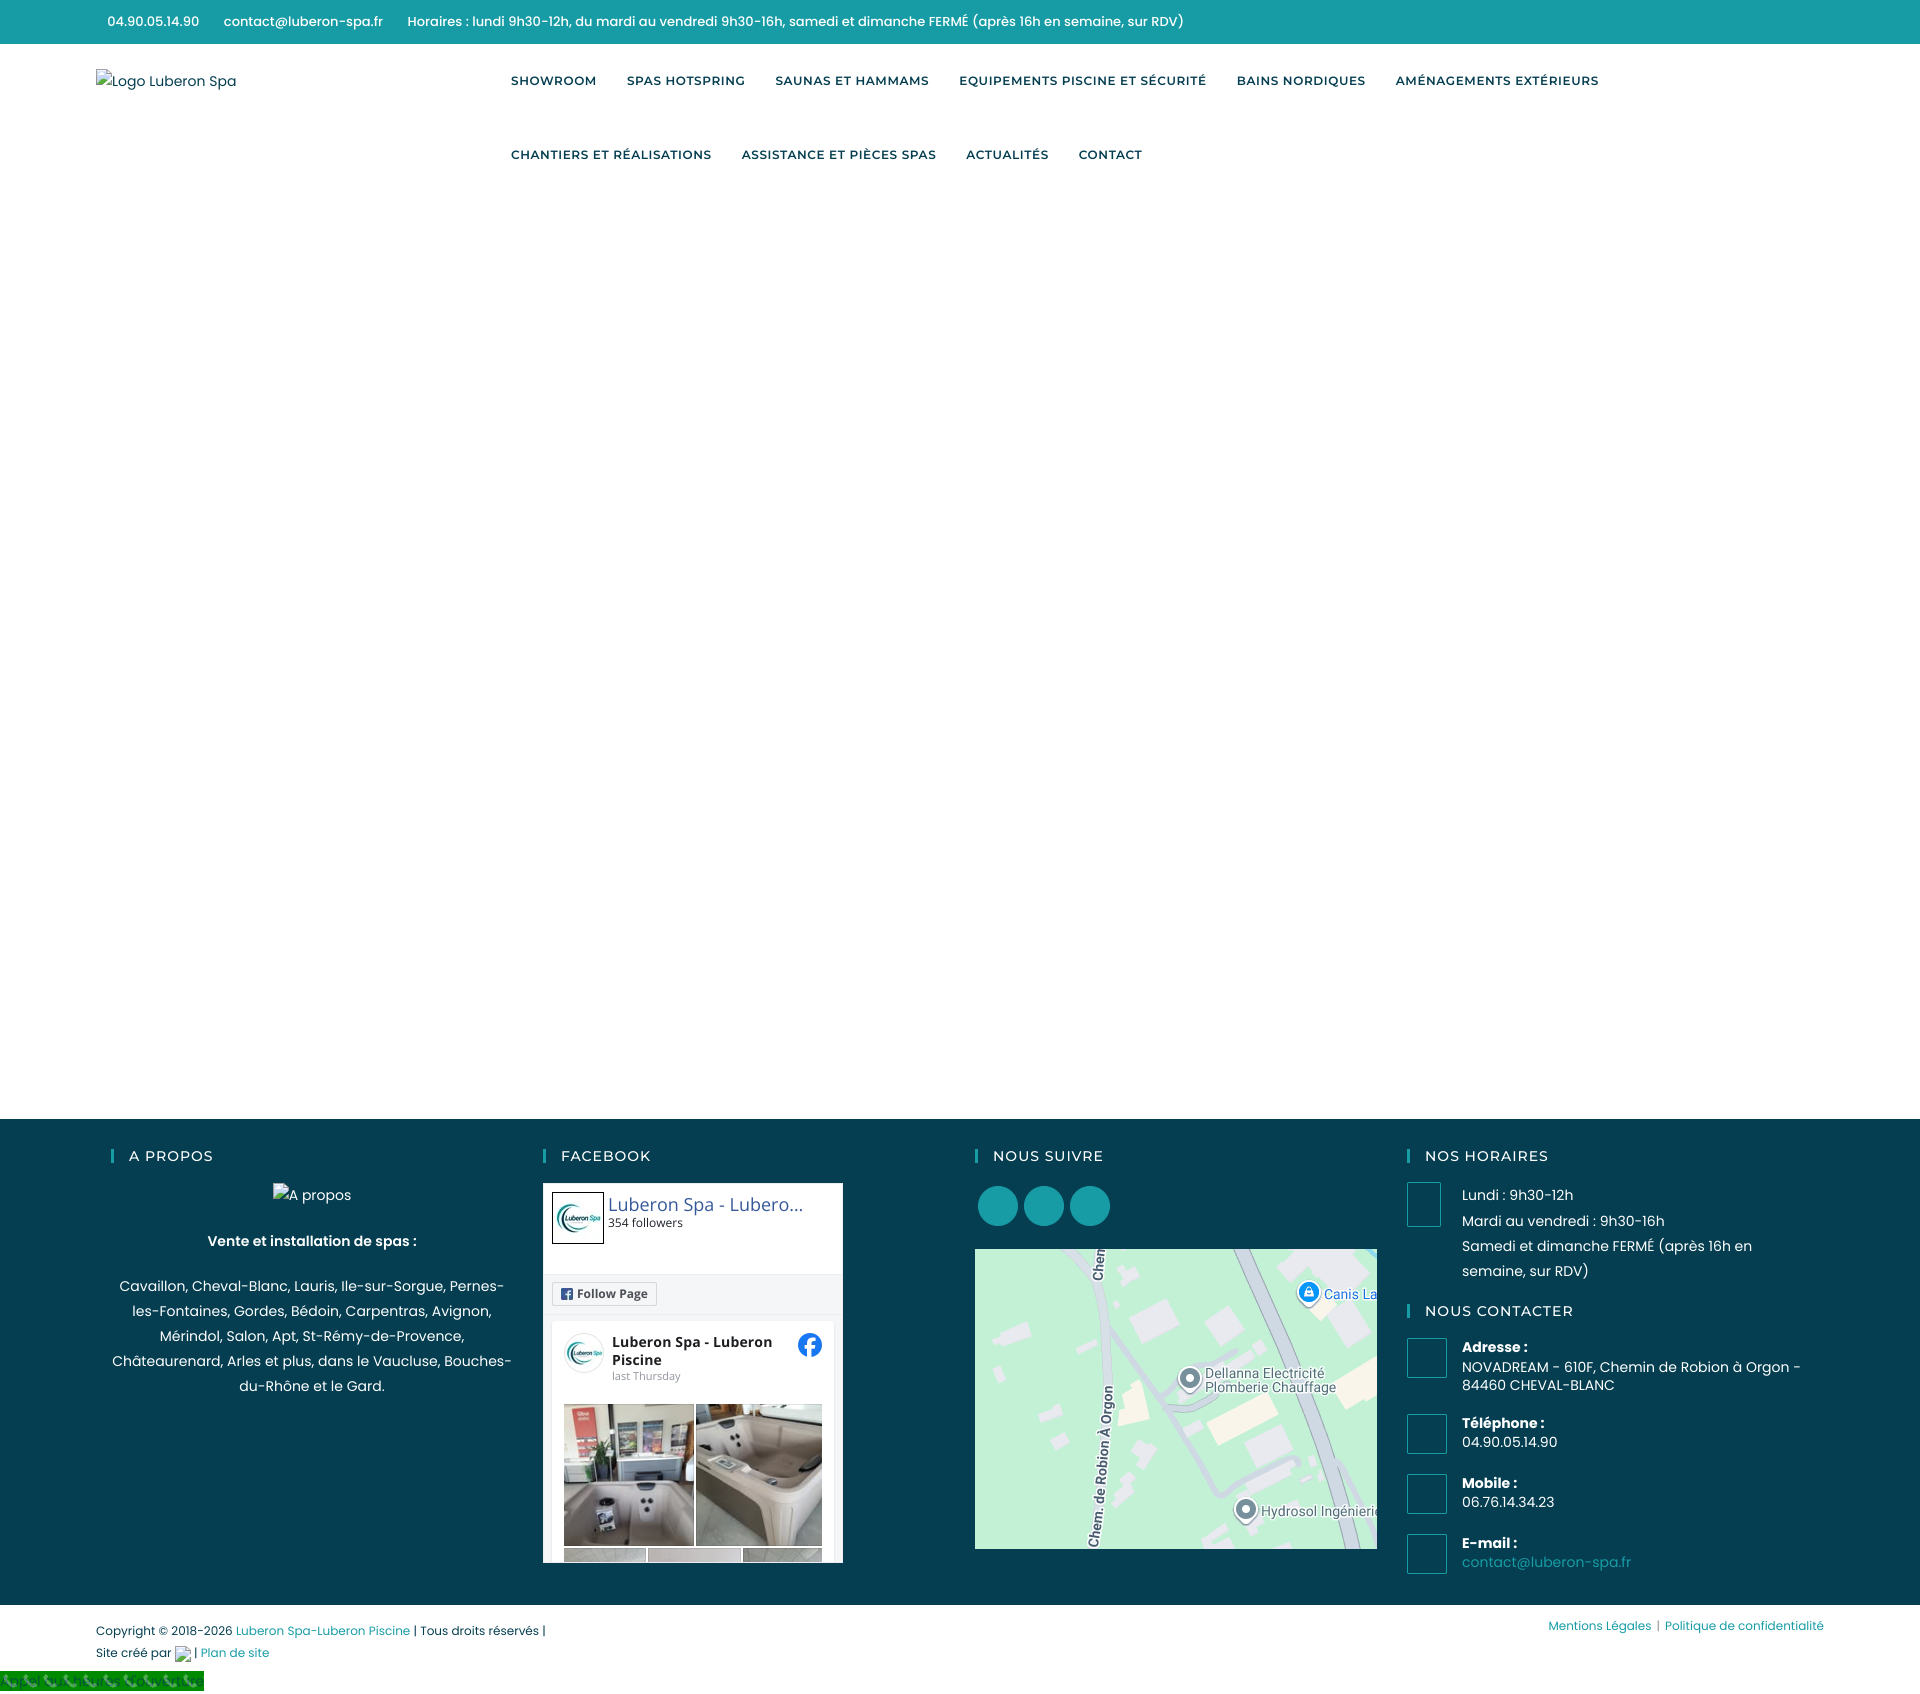This screenshot has height=1694, width=1920.
Task: Click the mobile number 06.76.14.34.23
Action: 1508,1502
